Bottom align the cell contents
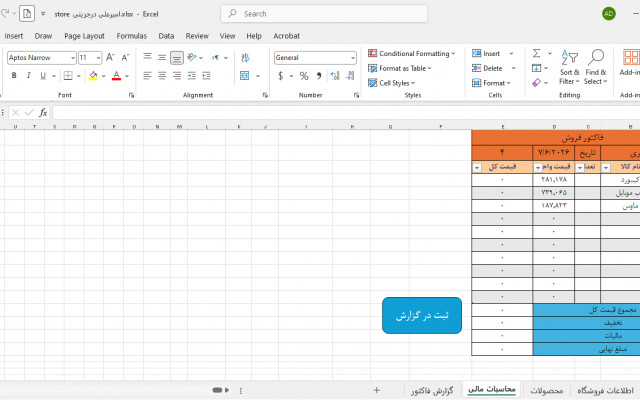640x400 pixels. (x=177, y=58)
